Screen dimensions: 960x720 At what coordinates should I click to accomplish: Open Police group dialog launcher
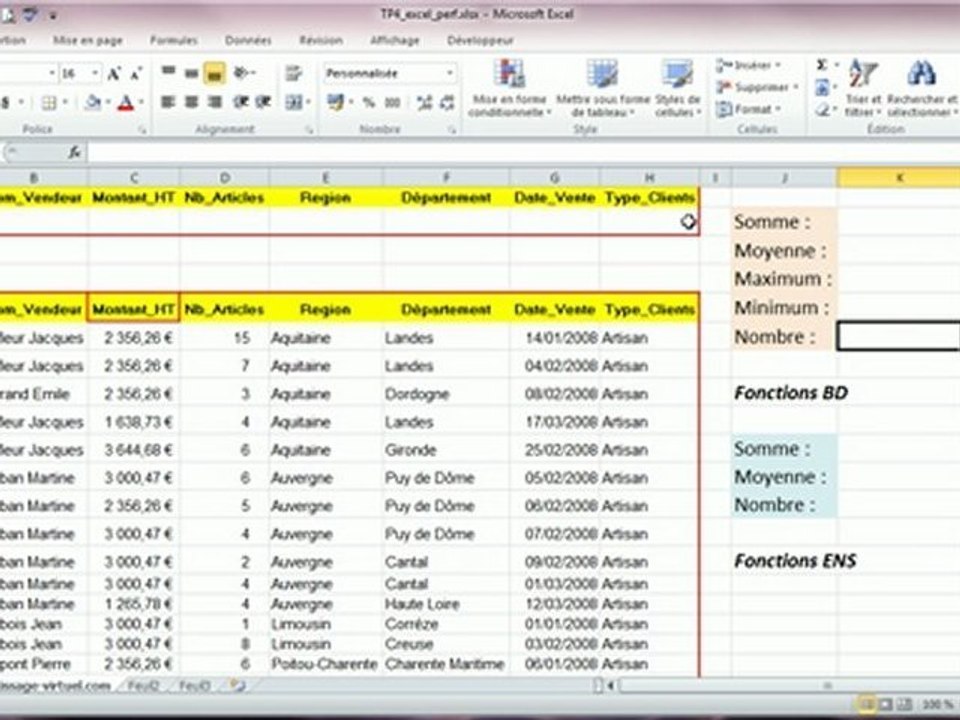point(142,130)
